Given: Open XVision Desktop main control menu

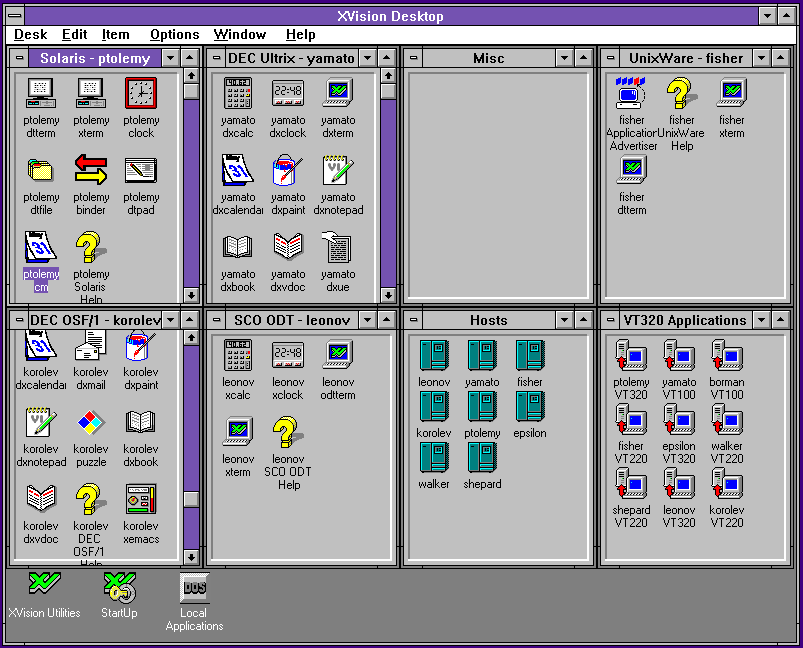Looking at the screenshot, I should [16, 15].
